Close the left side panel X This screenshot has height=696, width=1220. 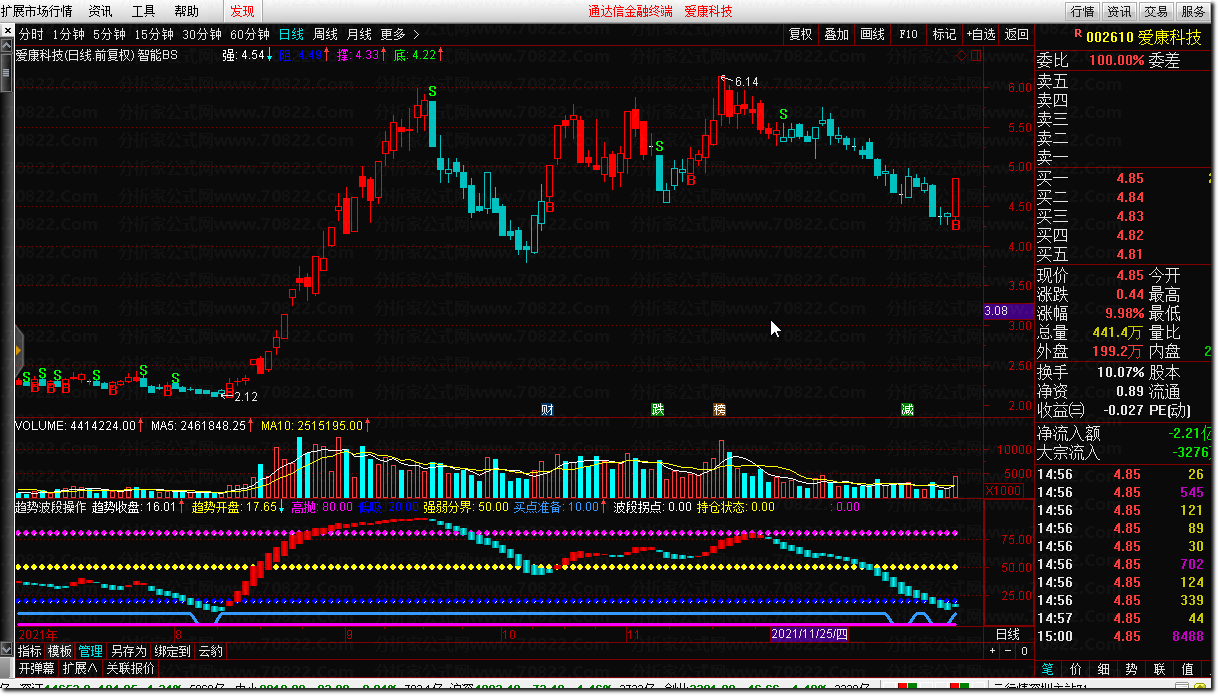click(x=7, y=33)
